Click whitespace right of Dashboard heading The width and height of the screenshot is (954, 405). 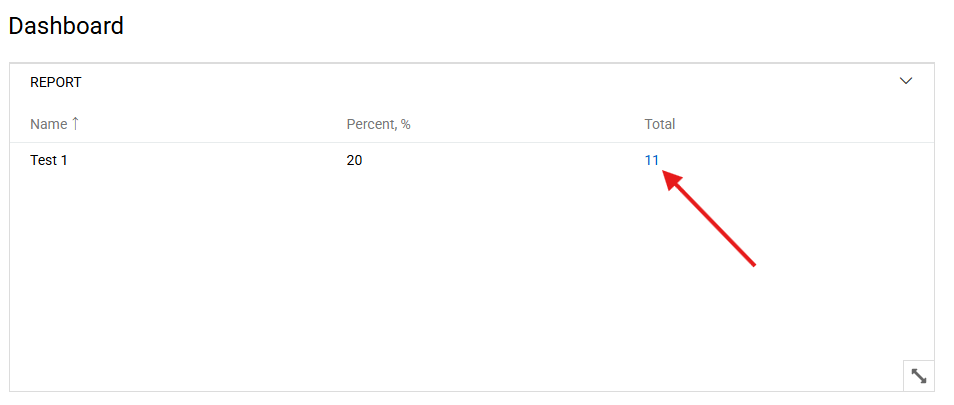tap(500, 26)
